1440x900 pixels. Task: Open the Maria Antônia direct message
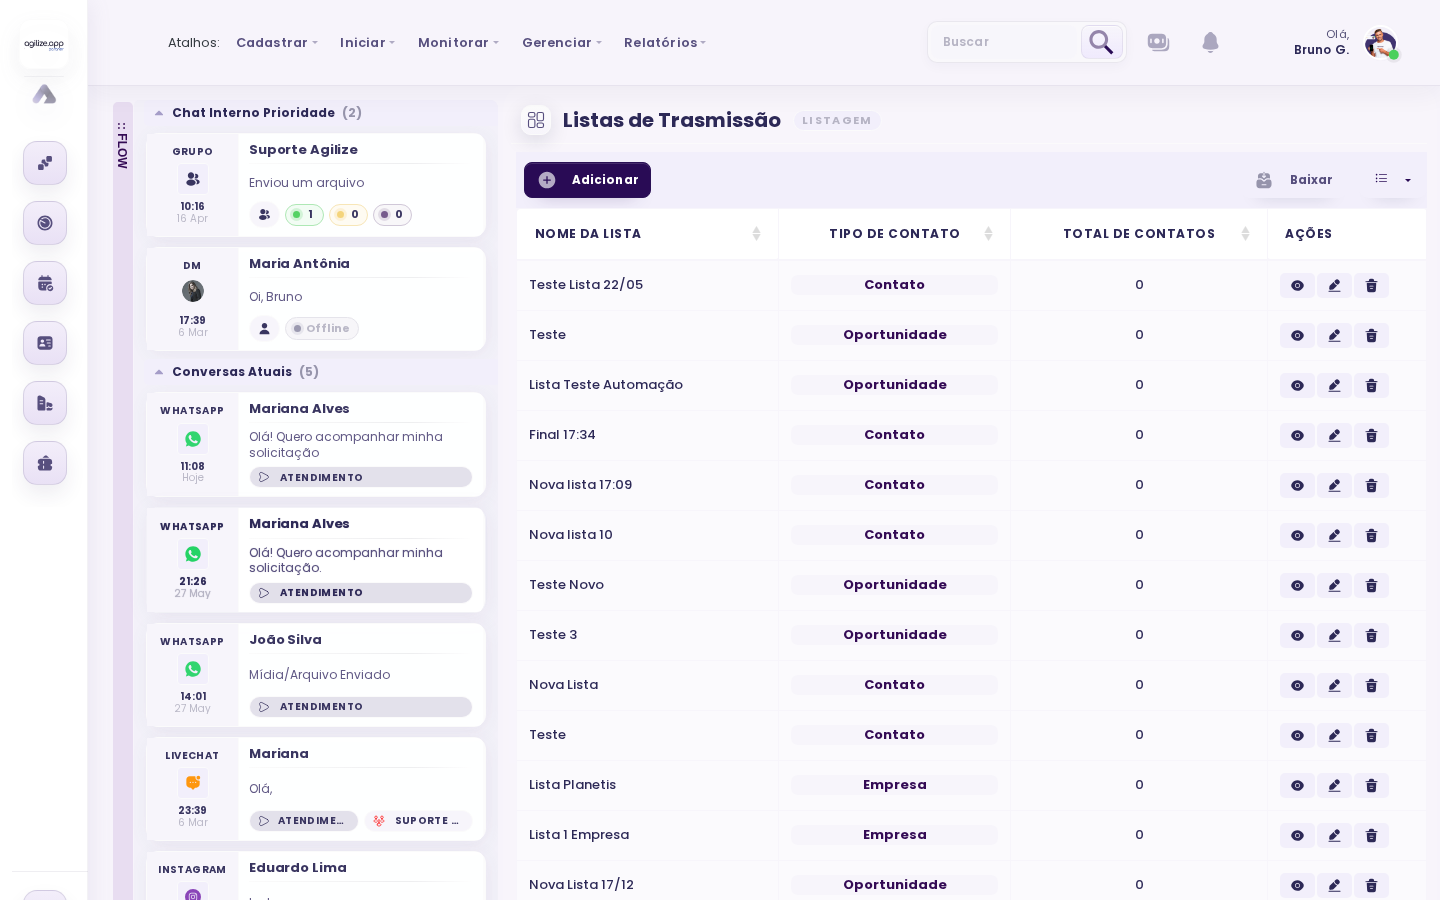pos(316,299)
